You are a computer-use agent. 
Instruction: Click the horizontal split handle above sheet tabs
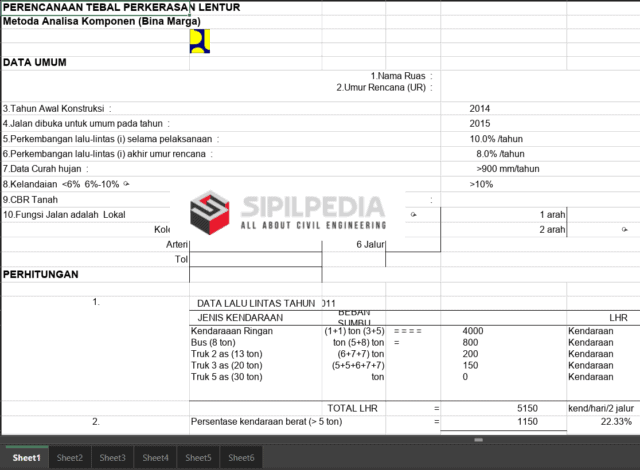tap(478, 439)
